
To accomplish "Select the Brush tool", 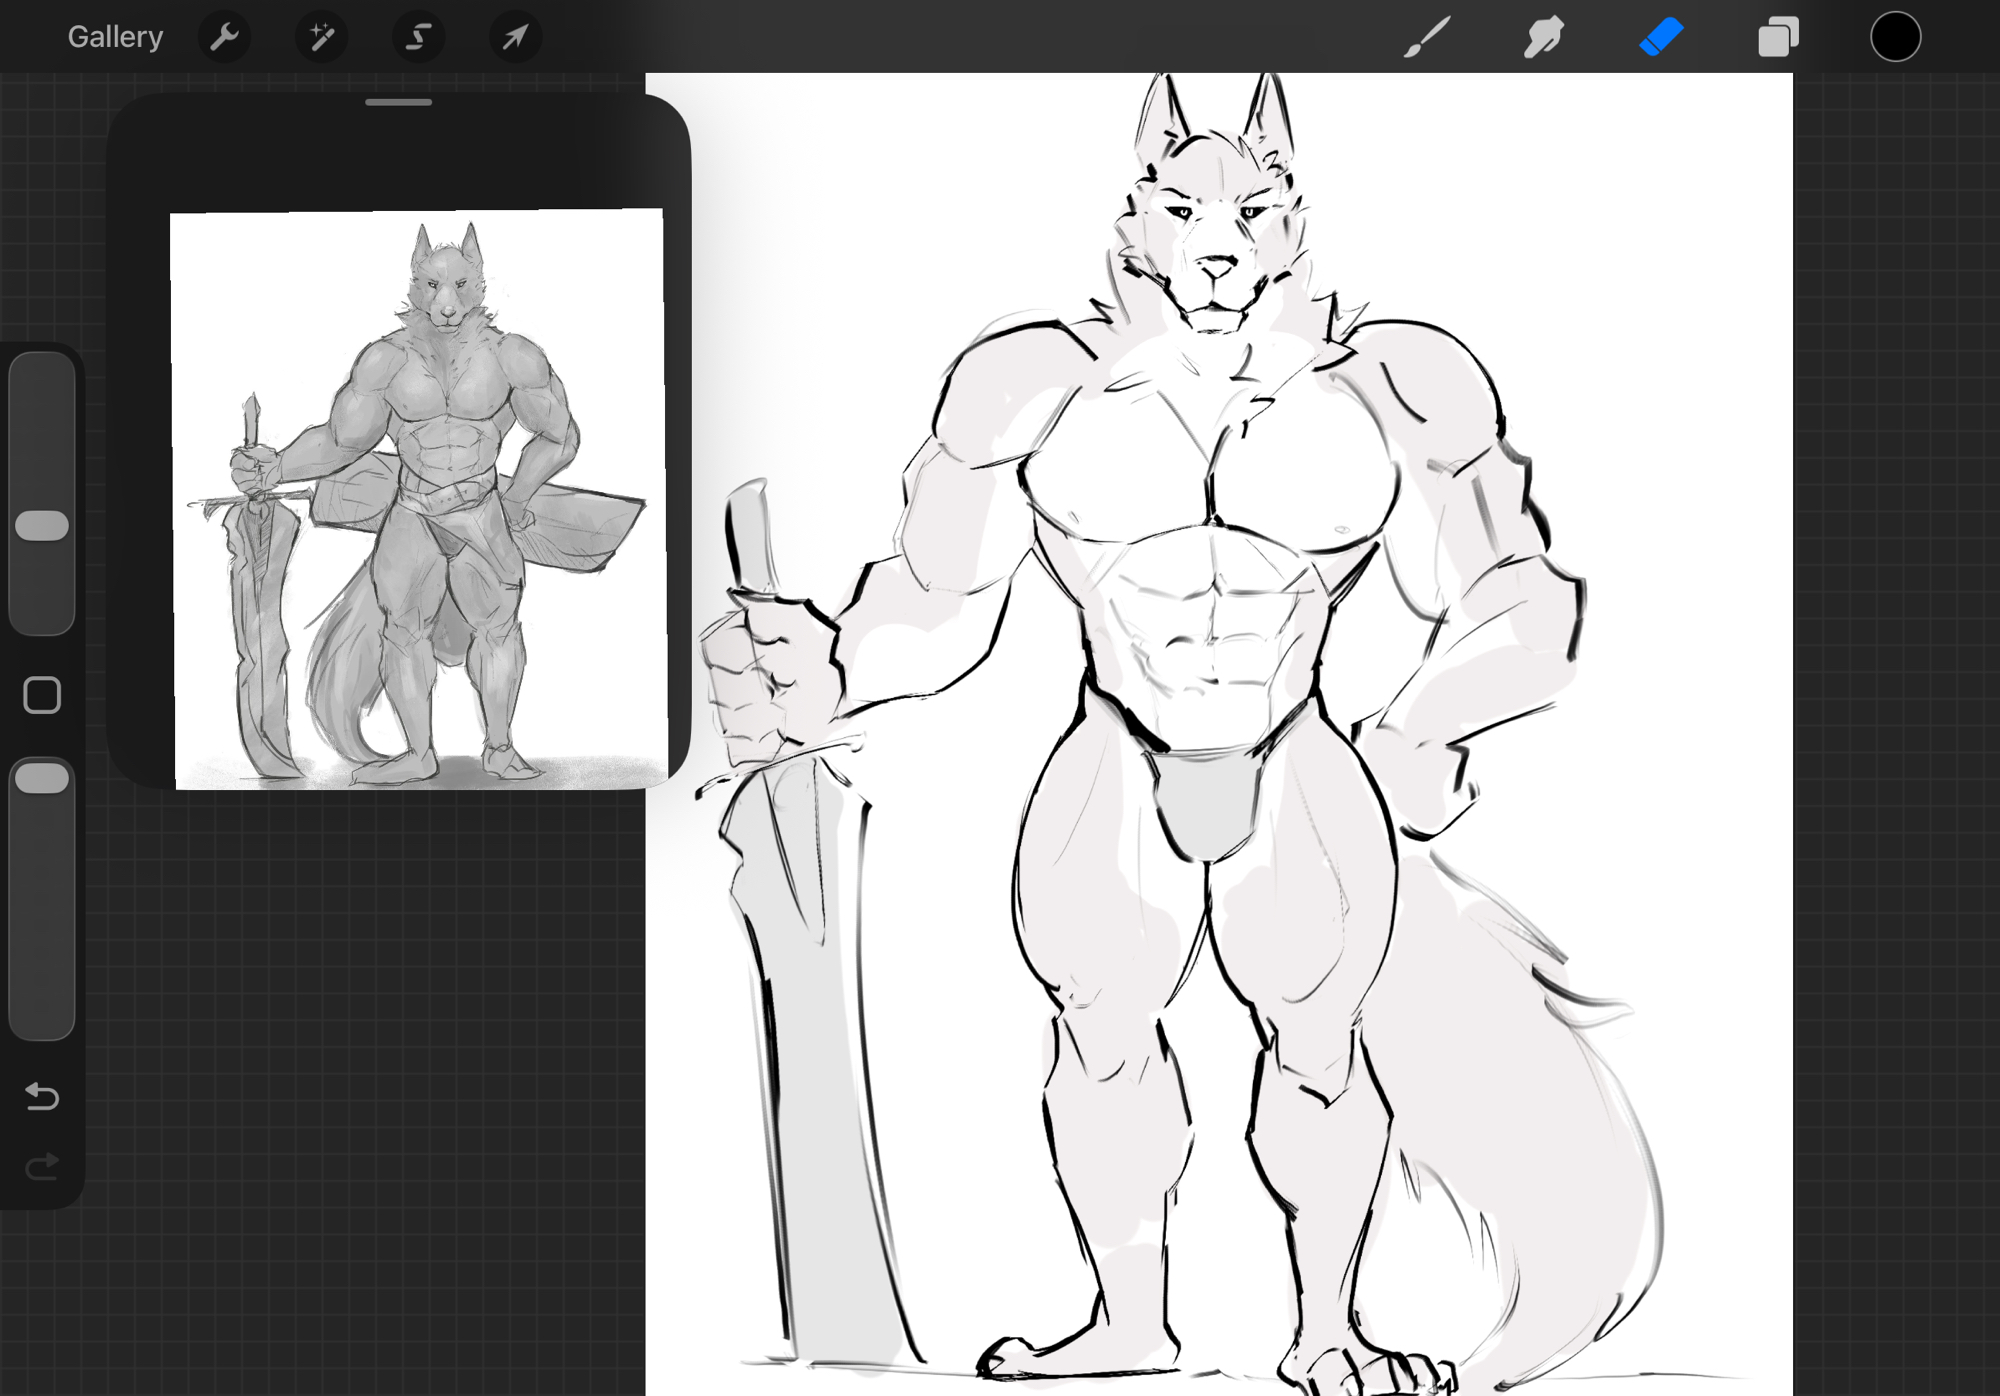I will tap(1426, 37).
